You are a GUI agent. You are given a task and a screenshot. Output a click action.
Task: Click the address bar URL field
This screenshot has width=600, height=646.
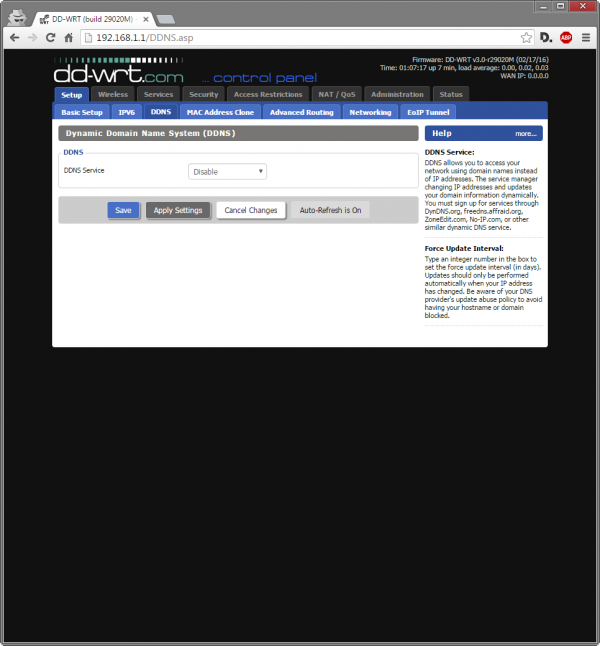point(300,37)
